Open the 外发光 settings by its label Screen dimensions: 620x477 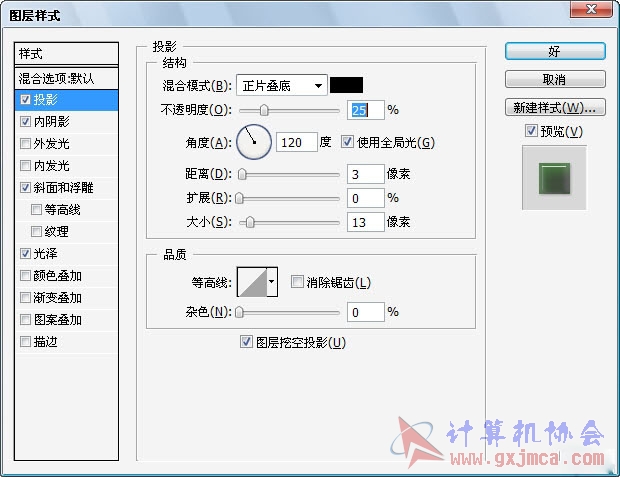click(51, 144)
